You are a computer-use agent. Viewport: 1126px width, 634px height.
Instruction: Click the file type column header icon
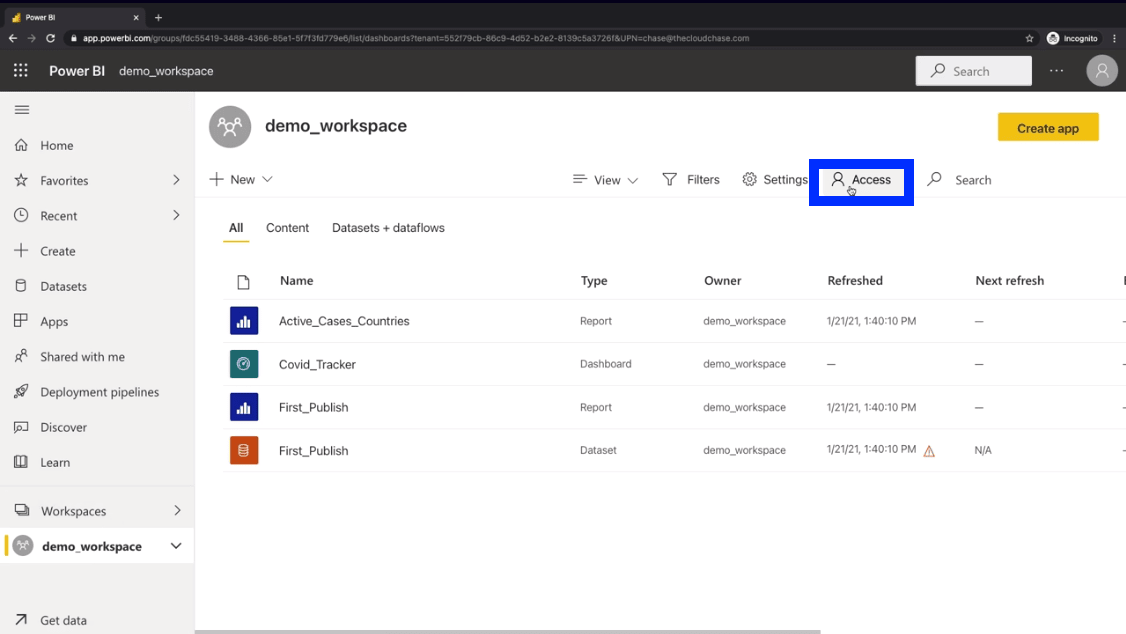coord(243,281)
